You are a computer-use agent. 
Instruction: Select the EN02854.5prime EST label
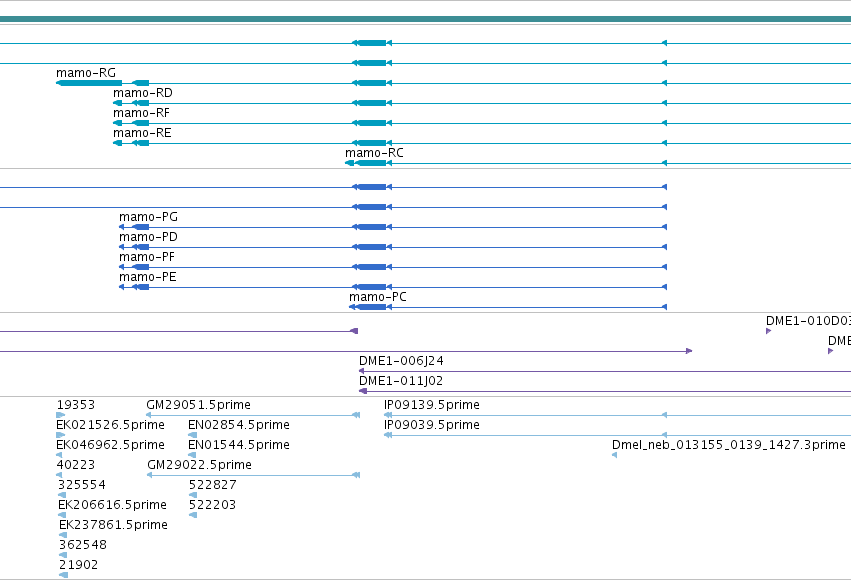point(239,425)
